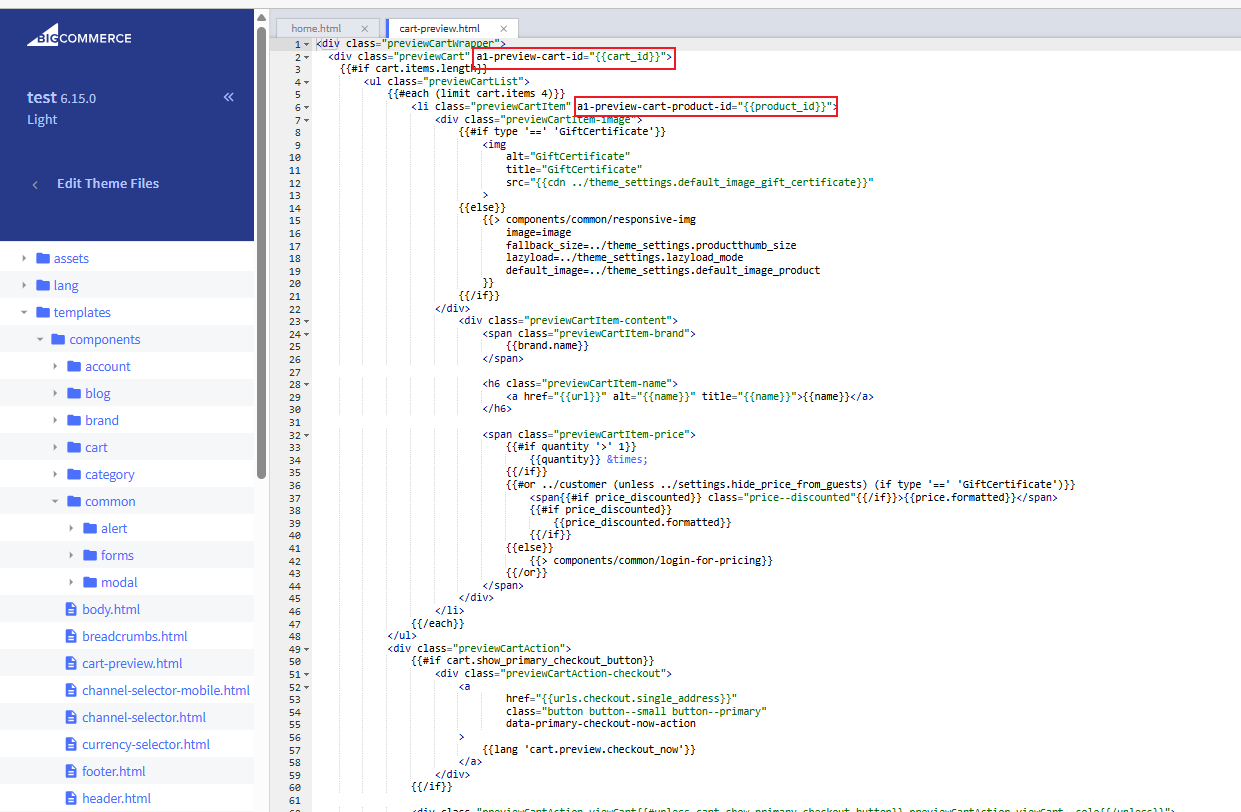This screenshot has width=1241, height=812.
Task: Open breadcrumbs.html file
Action: point(135,636)
